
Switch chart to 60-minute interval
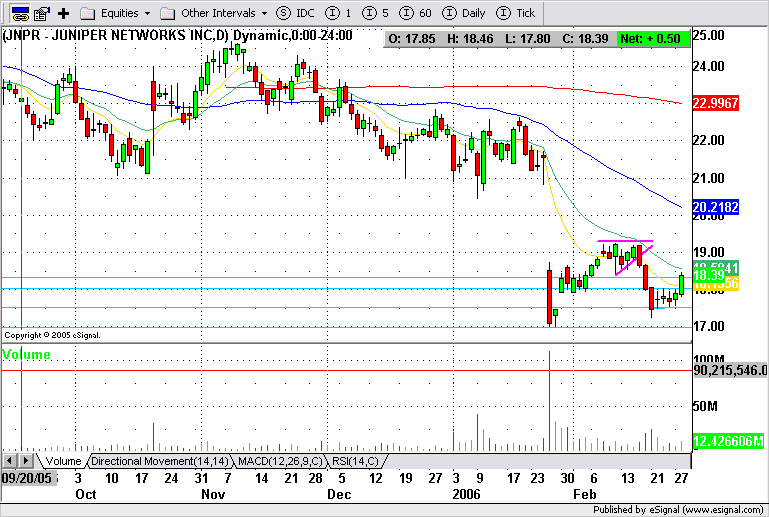[x=415, y=13]
